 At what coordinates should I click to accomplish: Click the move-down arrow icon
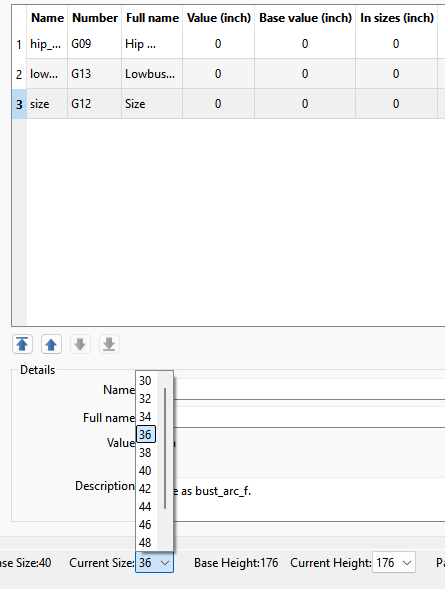pos(80,344)
